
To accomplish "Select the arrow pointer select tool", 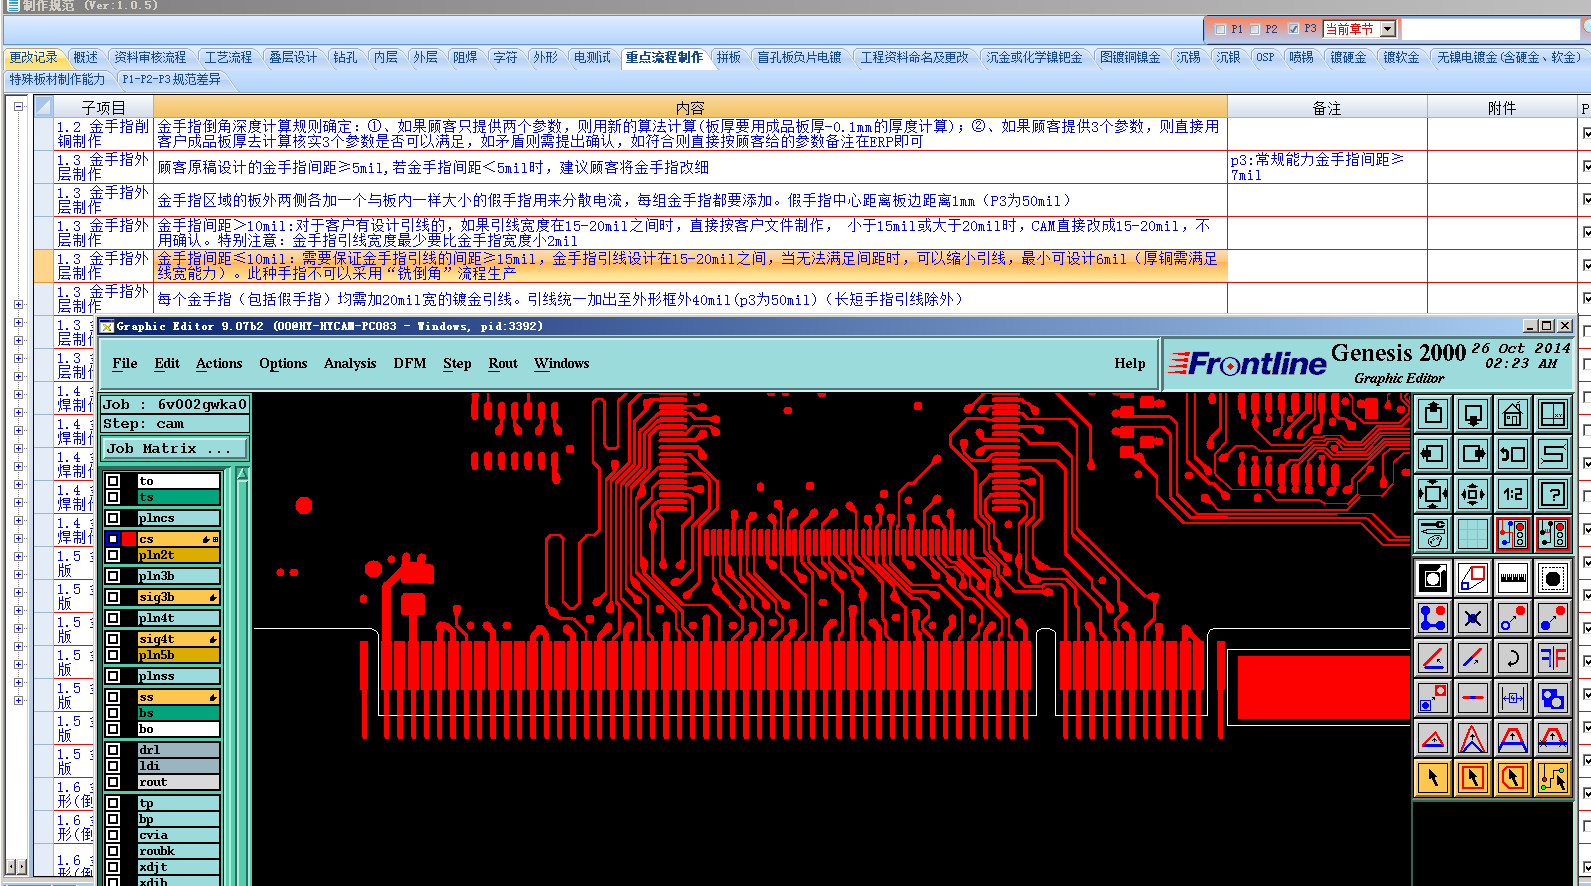I will pyautogui.click(x=1433, y=778).
